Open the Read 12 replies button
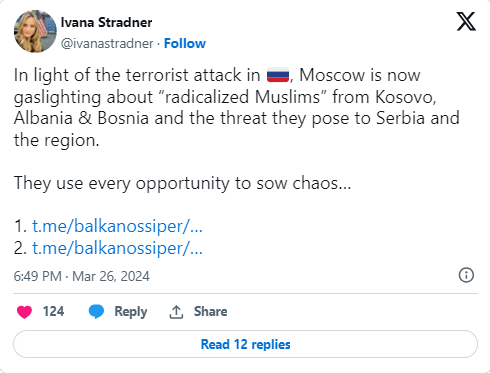The image size is (490, 373). click(245, 344)
